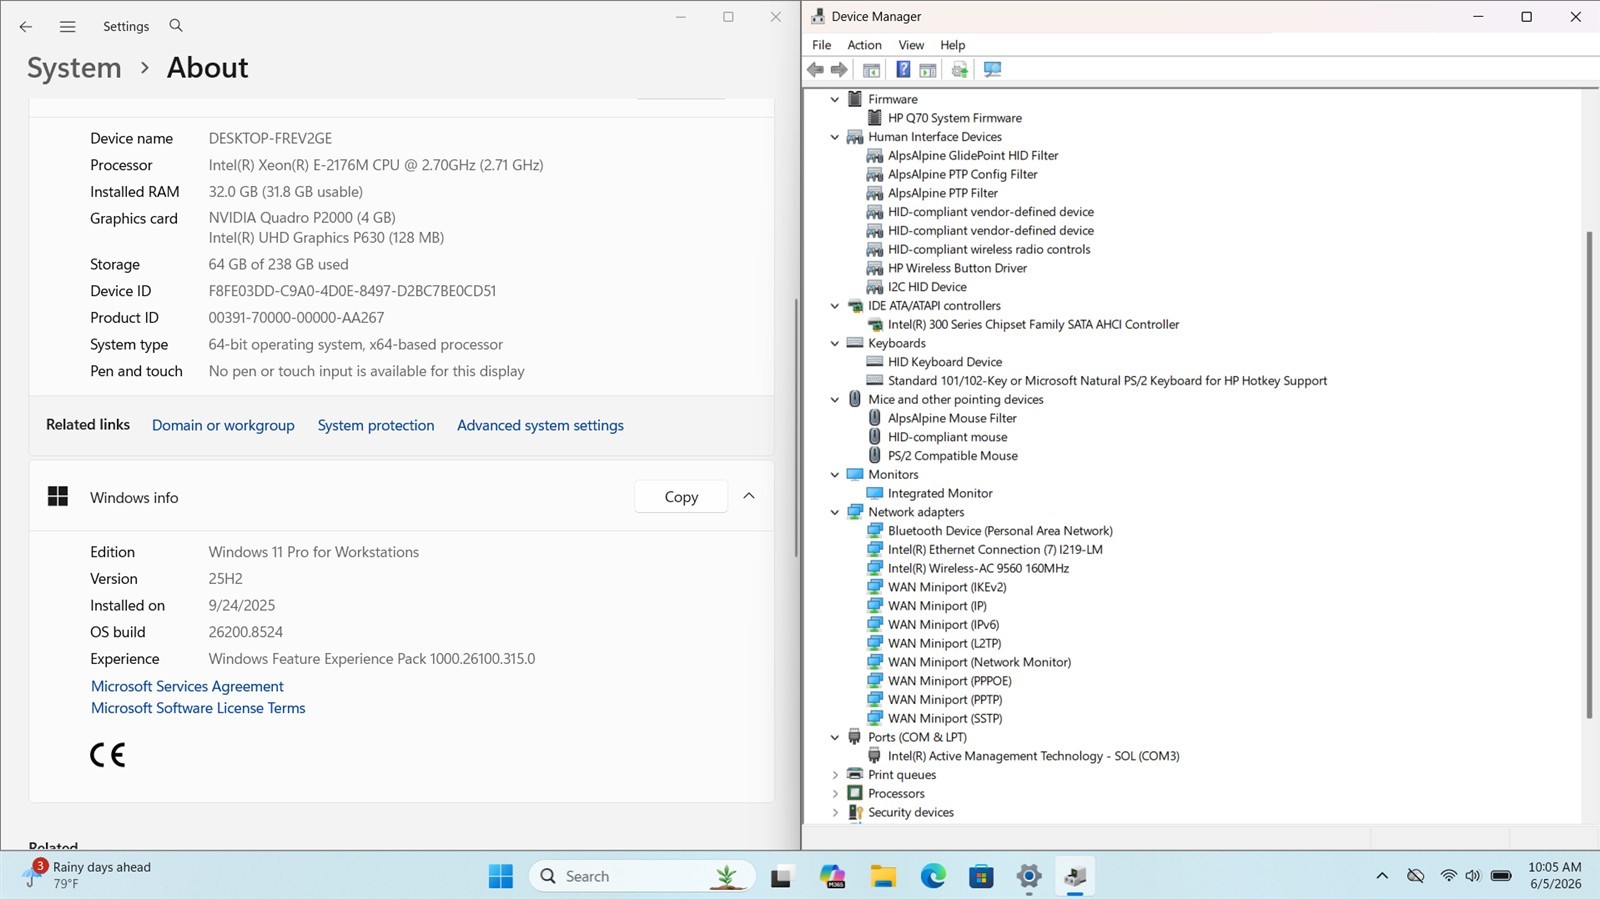Screen dimensions: 1600x899
Task: Select Intel(R) 300 Series SATA AHCI Controller
Action: coord(1033,325)
